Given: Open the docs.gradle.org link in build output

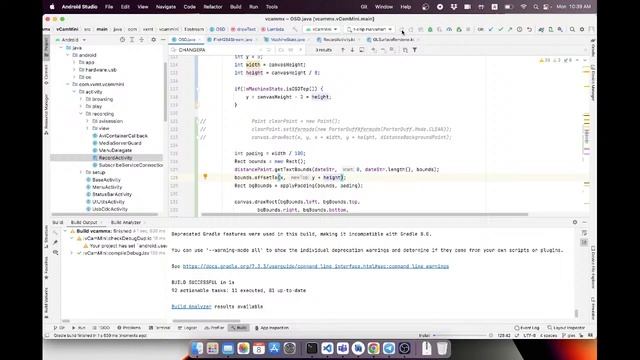Looking at the screenshot, I should coord(316,266).
